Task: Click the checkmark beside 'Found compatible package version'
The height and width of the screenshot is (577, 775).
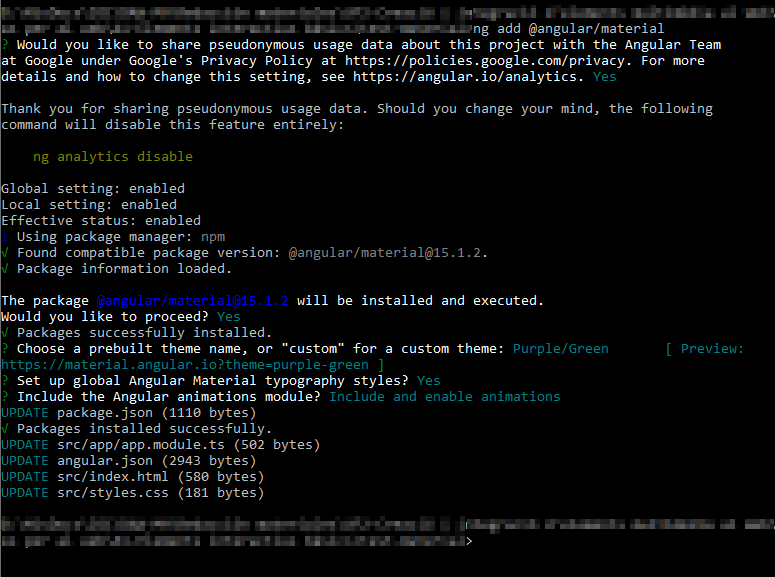Action: coord(5,253)
